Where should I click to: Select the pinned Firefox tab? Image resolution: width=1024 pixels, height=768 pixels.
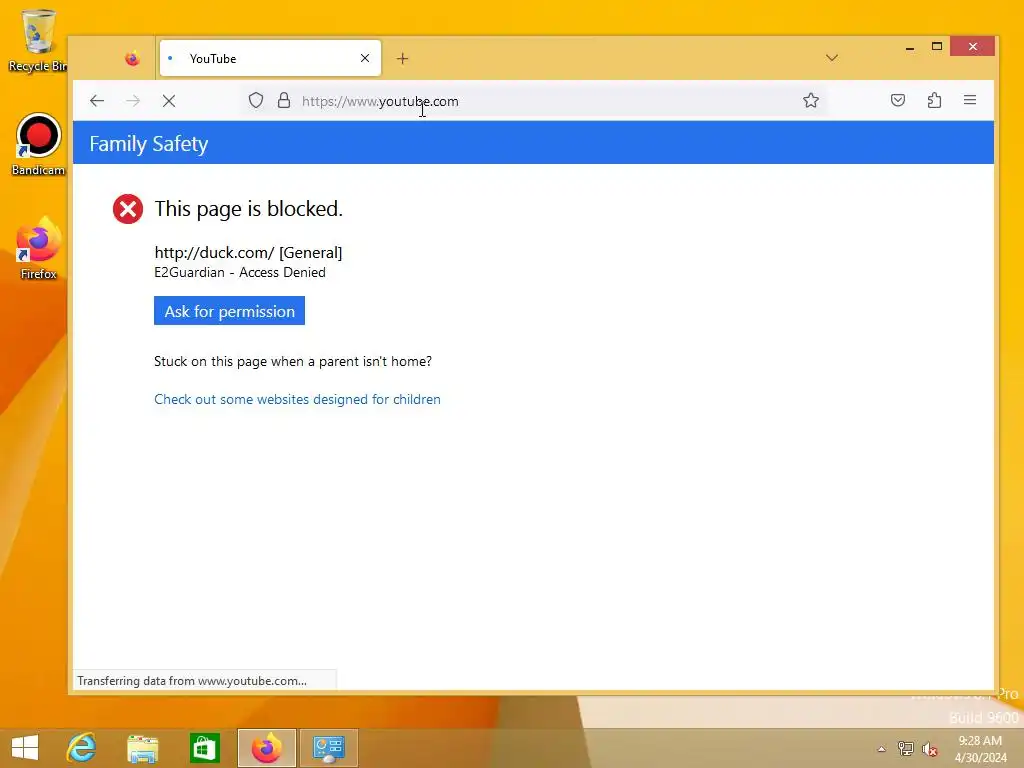(132, 59)
